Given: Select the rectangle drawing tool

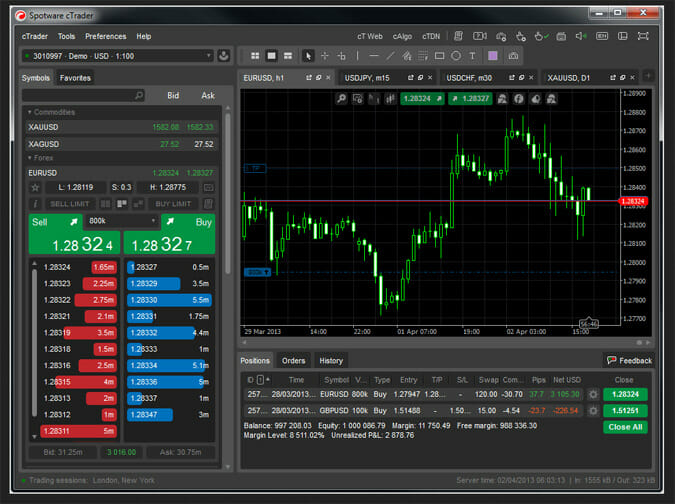Looking at the screenshot, I should click(x=440, y=56).
